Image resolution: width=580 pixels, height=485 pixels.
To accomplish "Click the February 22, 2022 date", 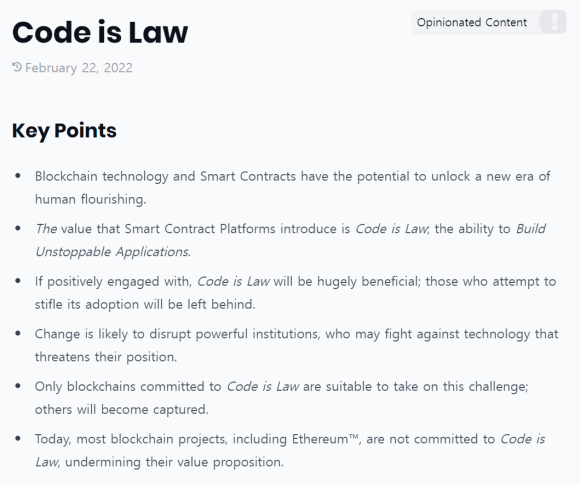I will tap(78, 68).
